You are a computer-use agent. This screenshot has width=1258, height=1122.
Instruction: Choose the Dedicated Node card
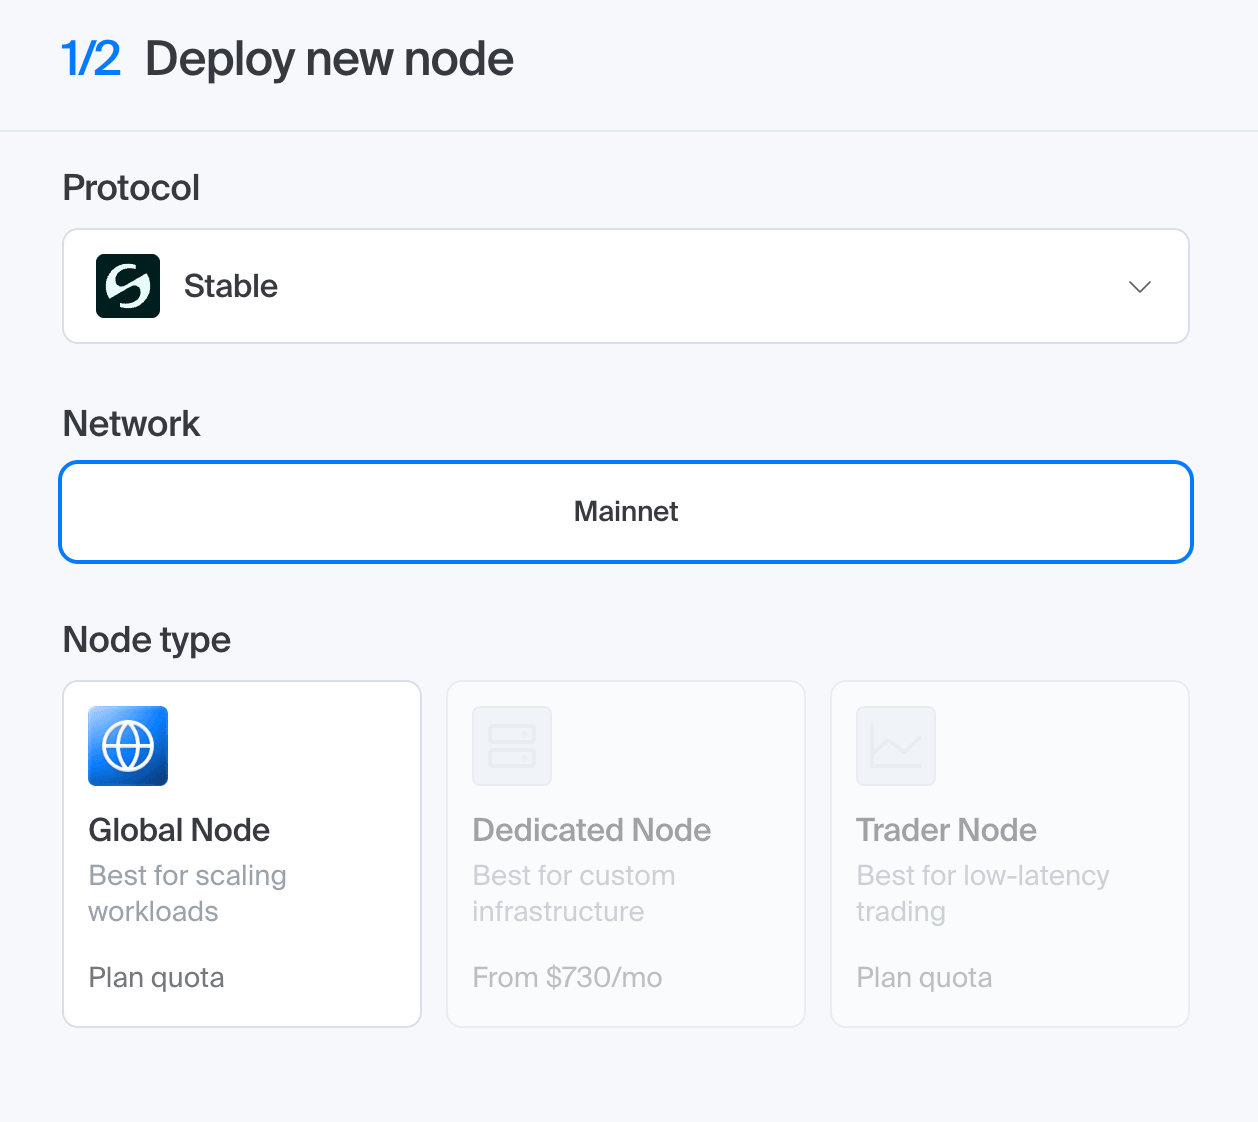pos(626,854)
